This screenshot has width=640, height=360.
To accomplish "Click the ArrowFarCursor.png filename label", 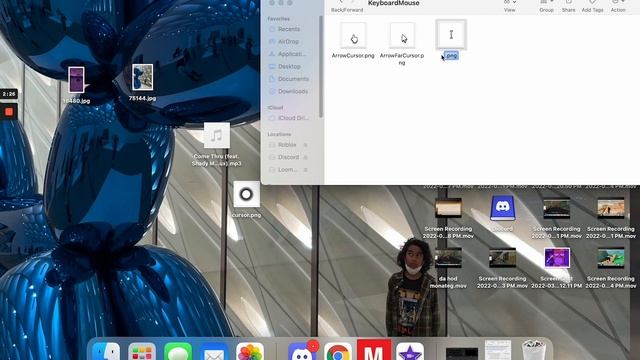I will click(402, 59).
